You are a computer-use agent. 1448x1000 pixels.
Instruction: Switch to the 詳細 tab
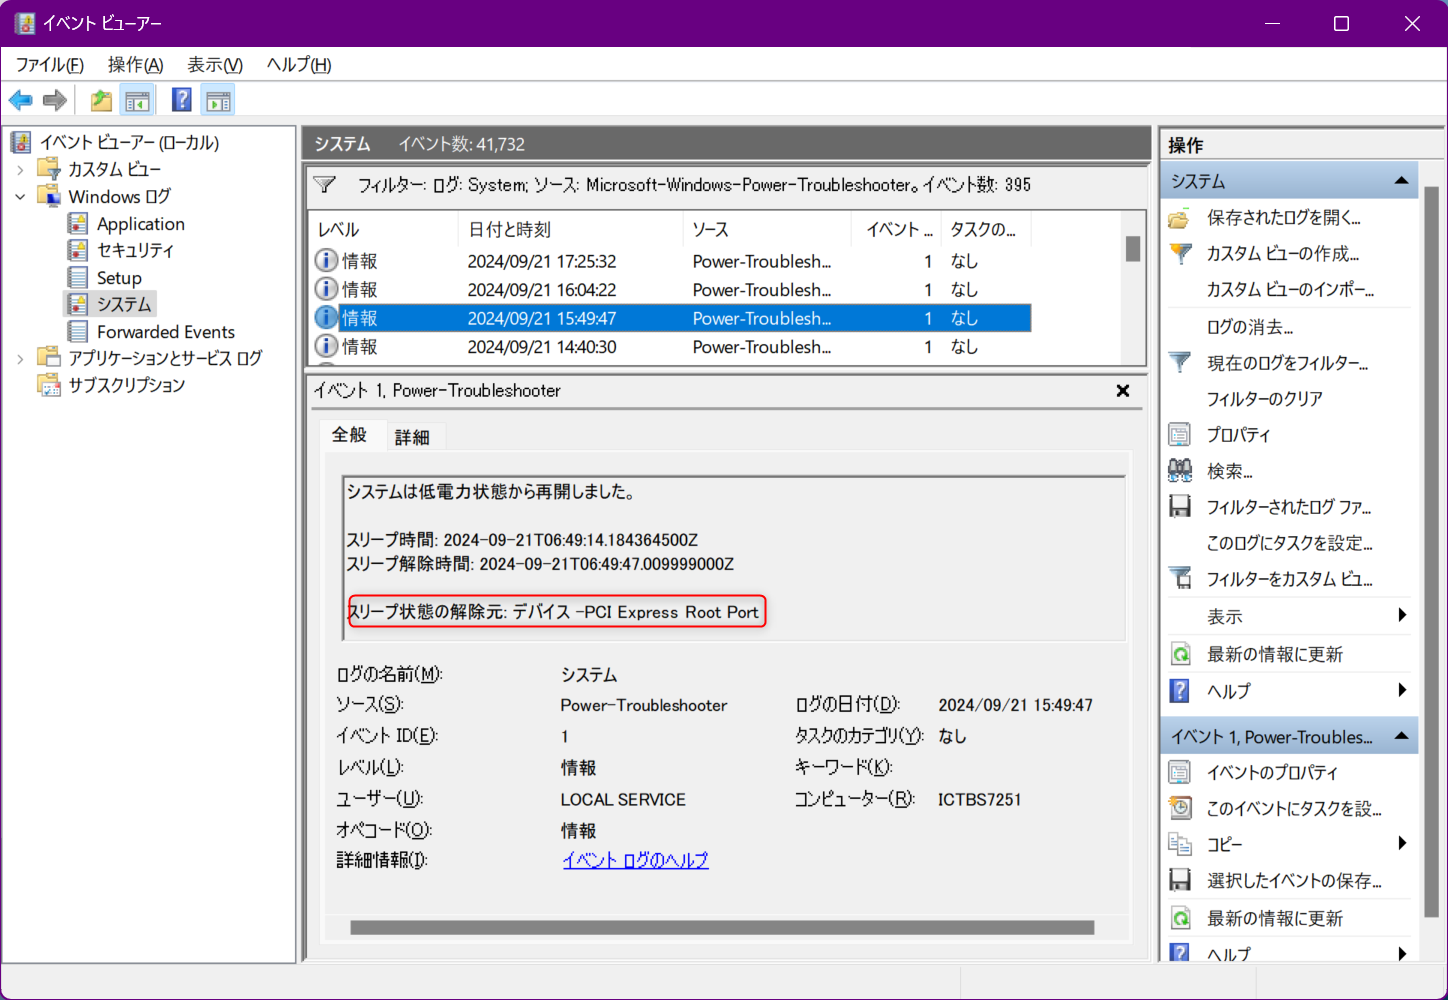point(412,437)
